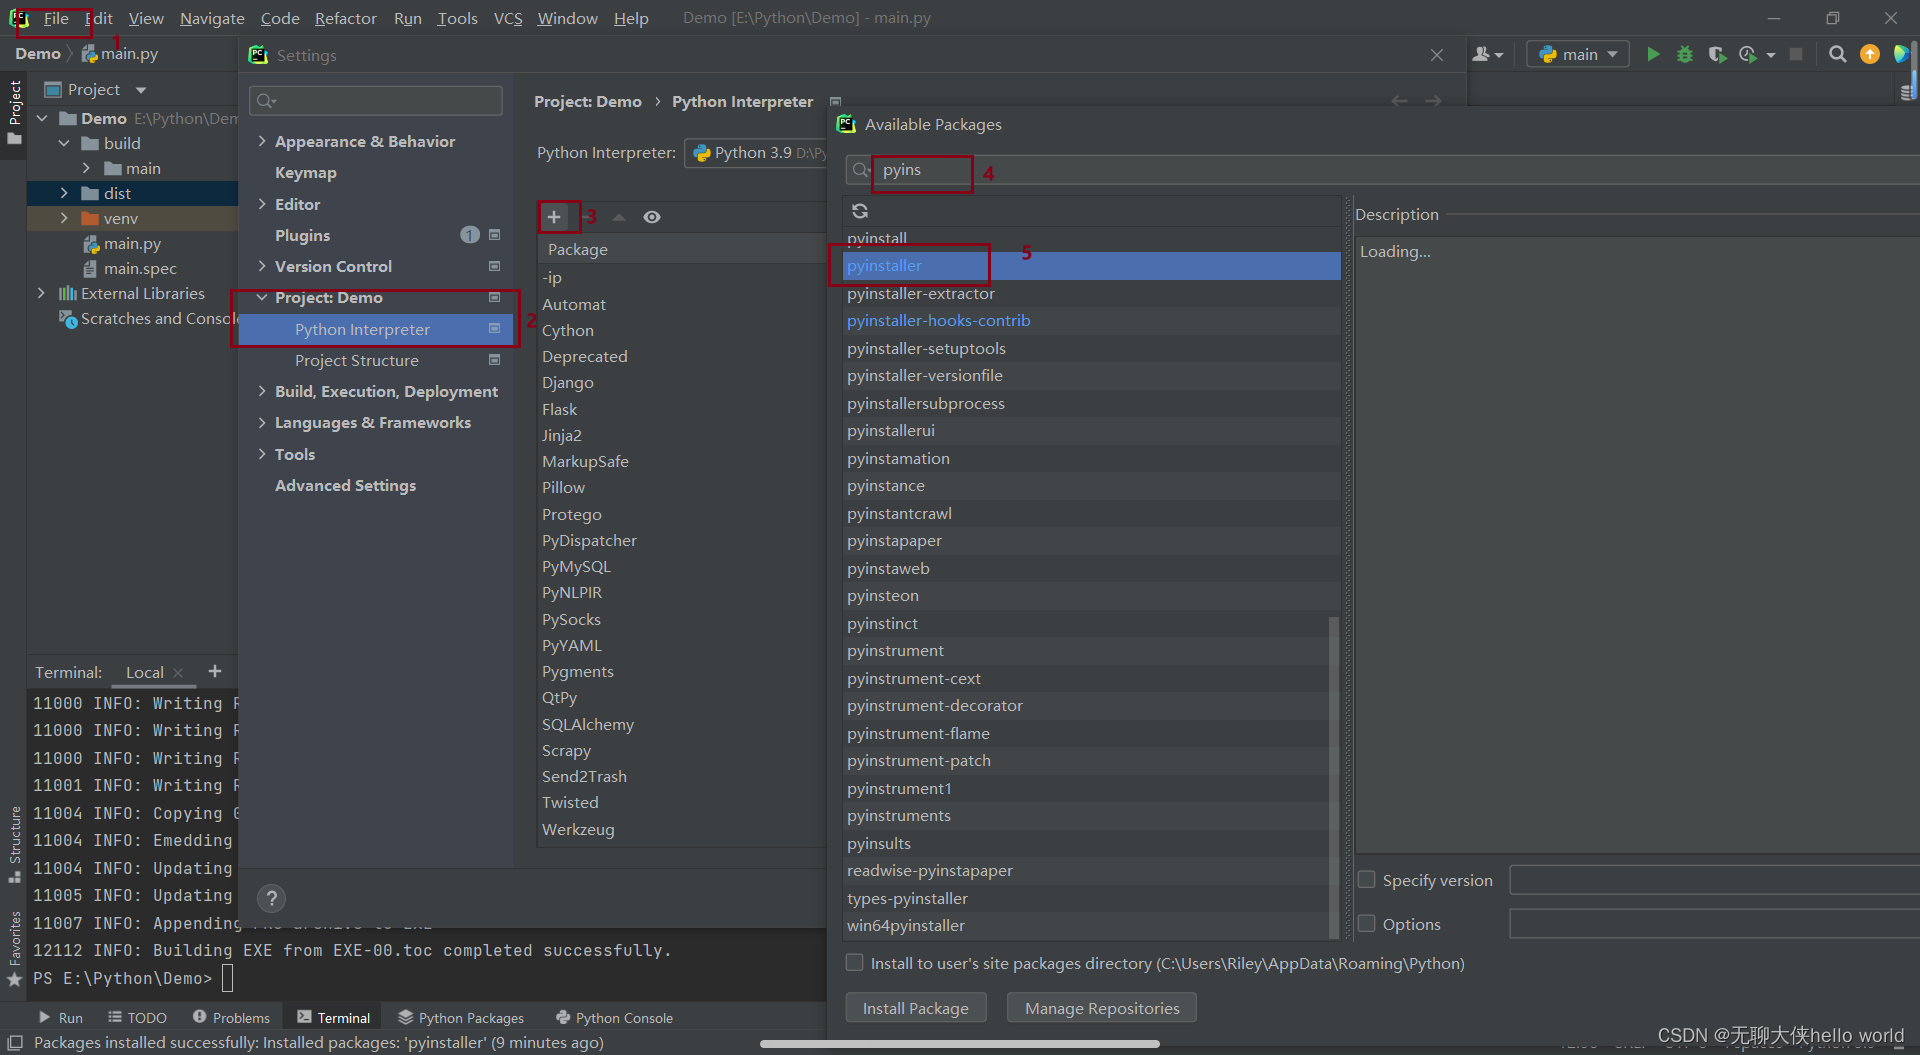Expand Version Control settings section
The width and height of the screenshot is (1920, 1055).
(262, 266)
